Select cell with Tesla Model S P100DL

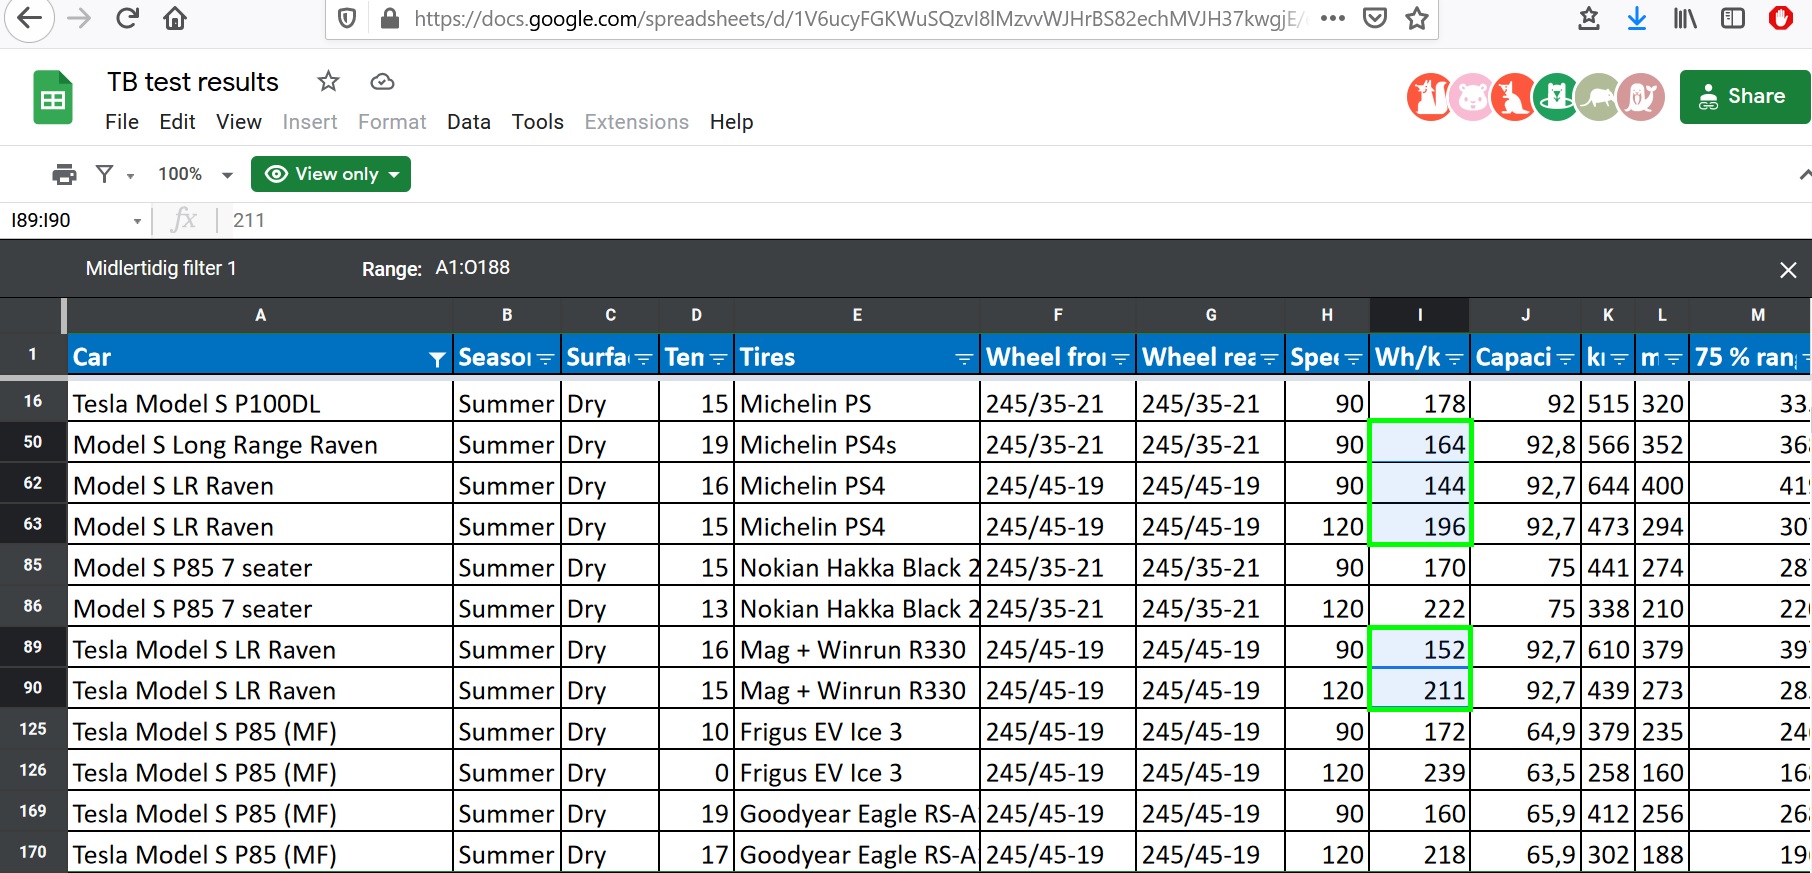pyautogui.click(x=260, y=404)
